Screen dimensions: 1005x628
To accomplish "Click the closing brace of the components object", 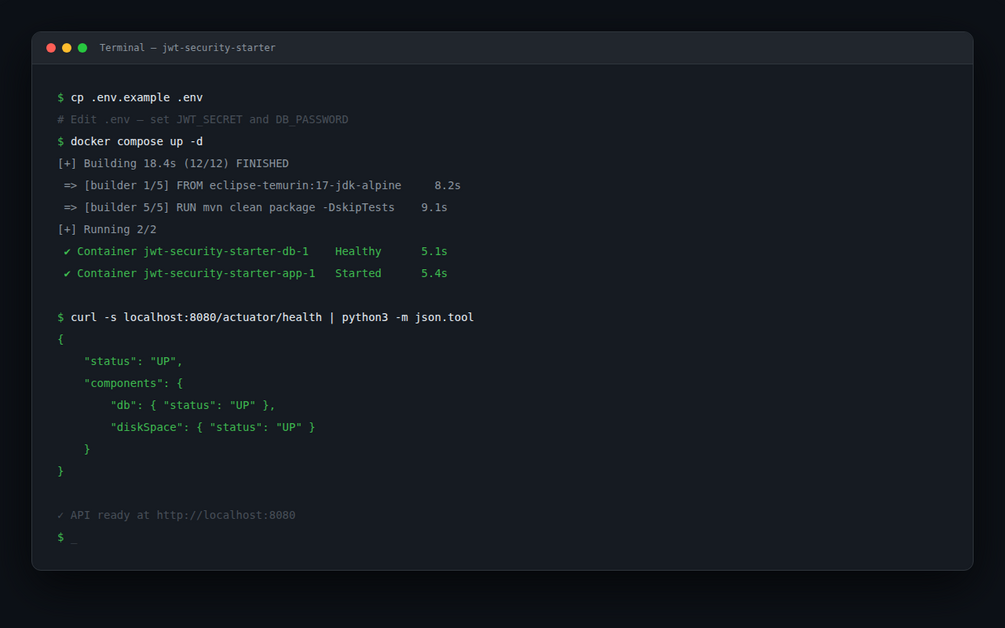I will point(87,449).
